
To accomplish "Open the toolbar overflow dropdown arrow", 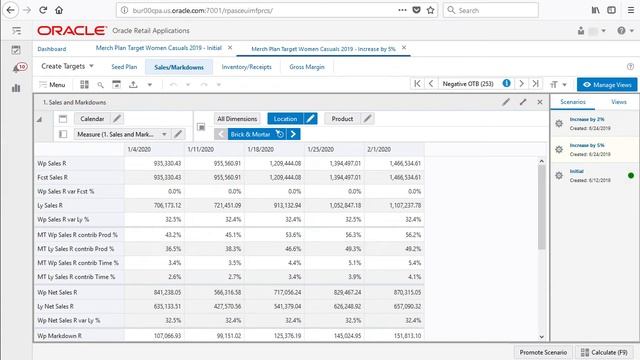I will [150, 85].
